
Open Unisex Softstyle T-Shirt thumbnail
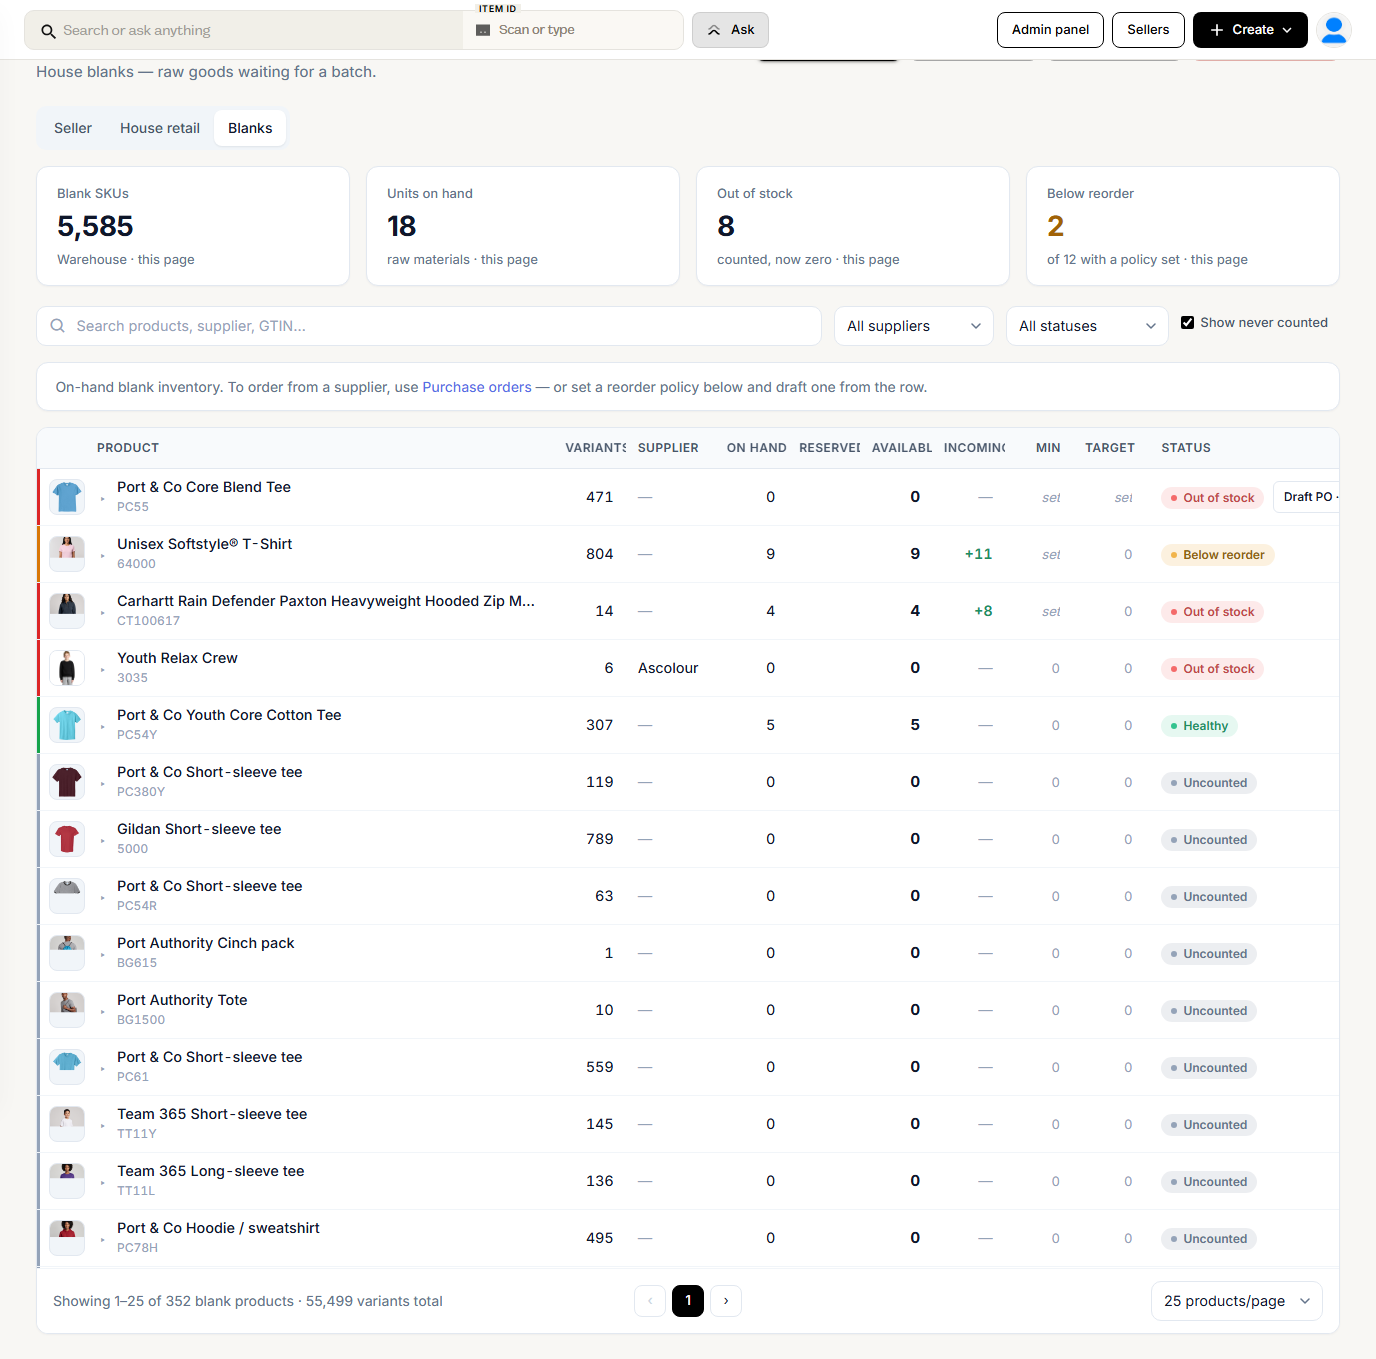(67, 554)
